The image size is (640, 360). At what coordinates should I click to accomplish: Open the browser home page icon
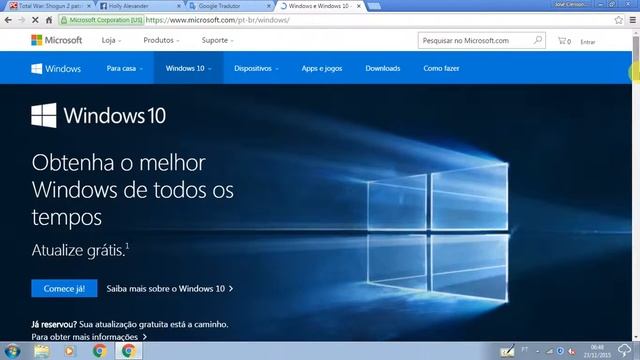coord(49,20)
